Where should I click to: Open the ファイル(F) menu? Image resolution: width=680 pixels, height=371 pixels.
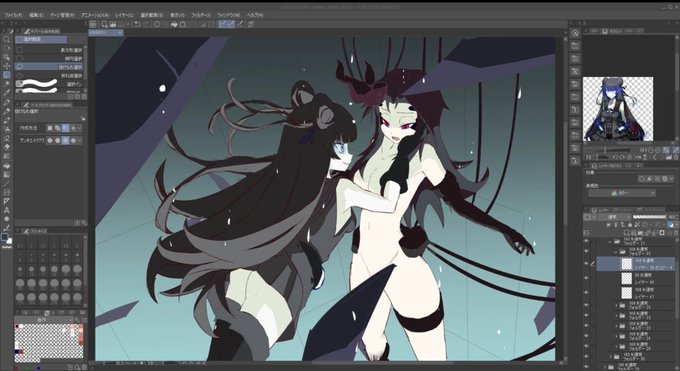click(x=13, y=15)
